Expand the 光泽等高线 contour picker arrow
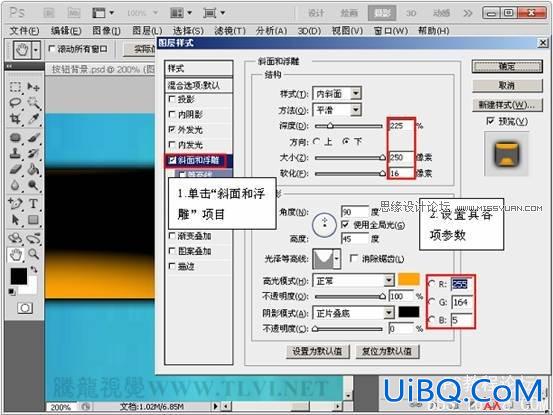Viewport: 553px width, 415px height. [337, 259]
